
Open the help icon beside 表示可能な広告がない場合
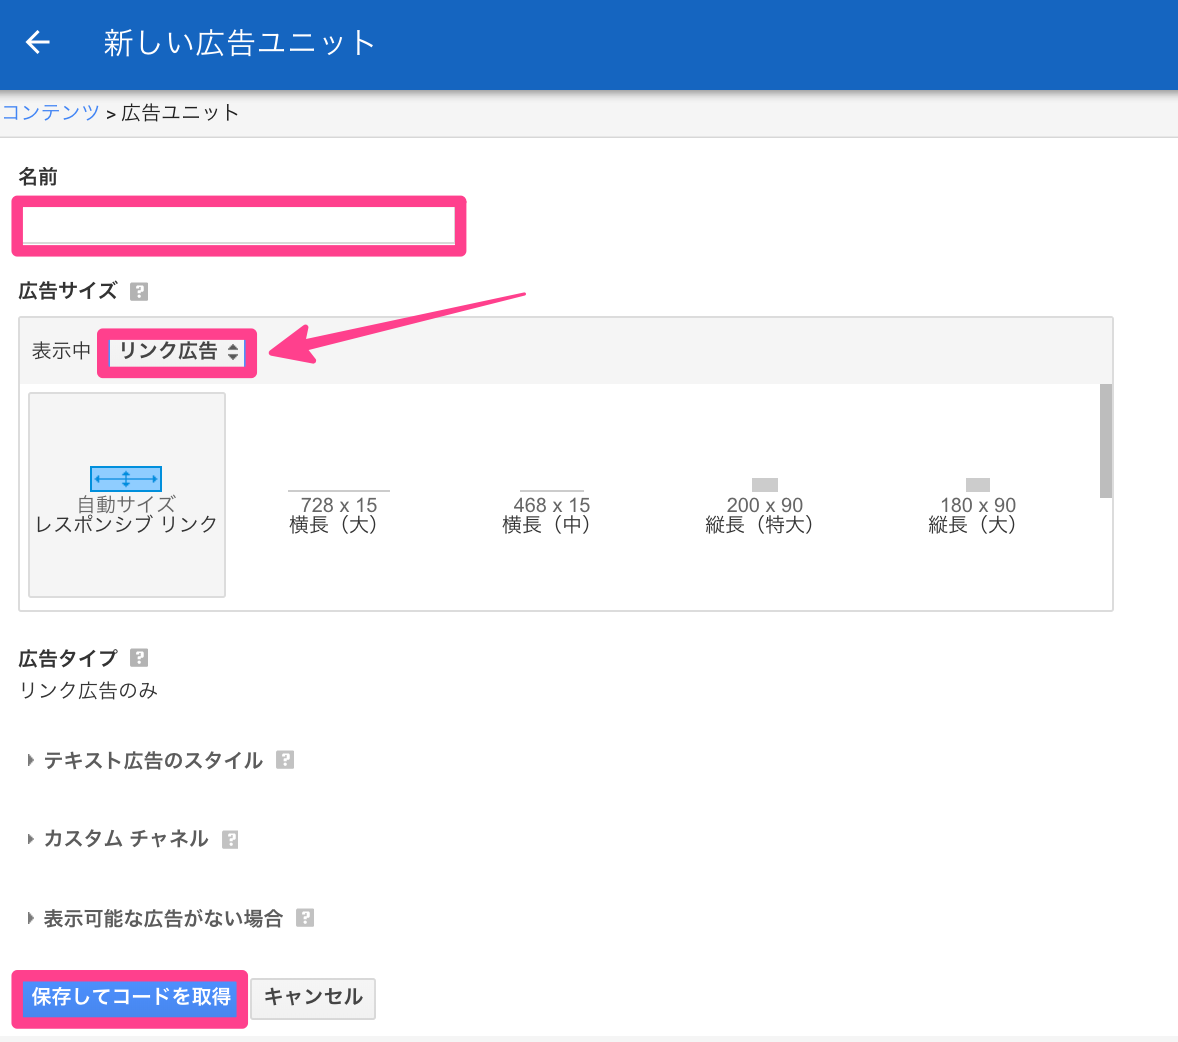coord(304,917)
